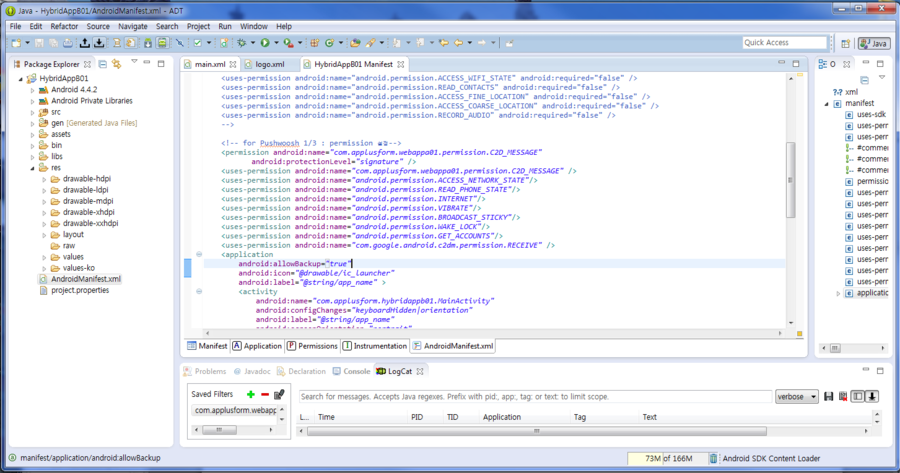This screenshot has width=900, height=473.
Task: Click the Open Type folder icon
Action: pyautogui.click(x=355, y=43)
